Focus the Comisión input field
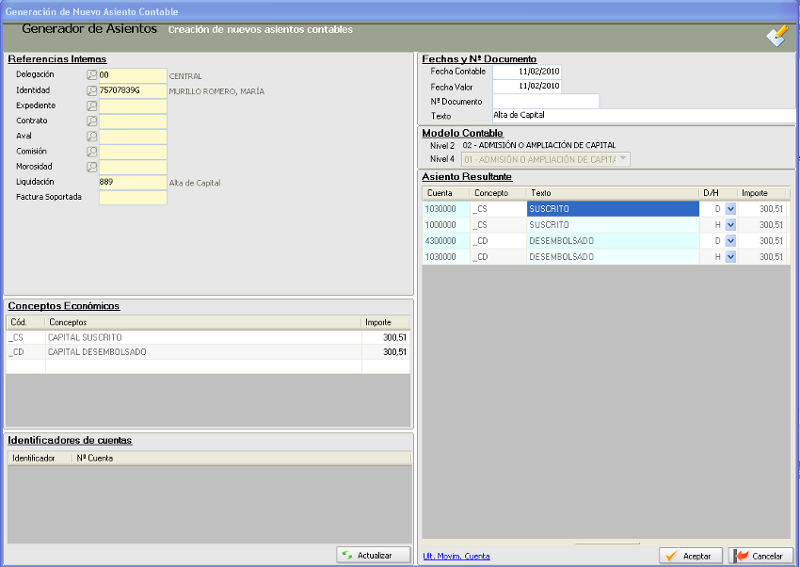Screen dimensions: 800x567 (133, 152)
